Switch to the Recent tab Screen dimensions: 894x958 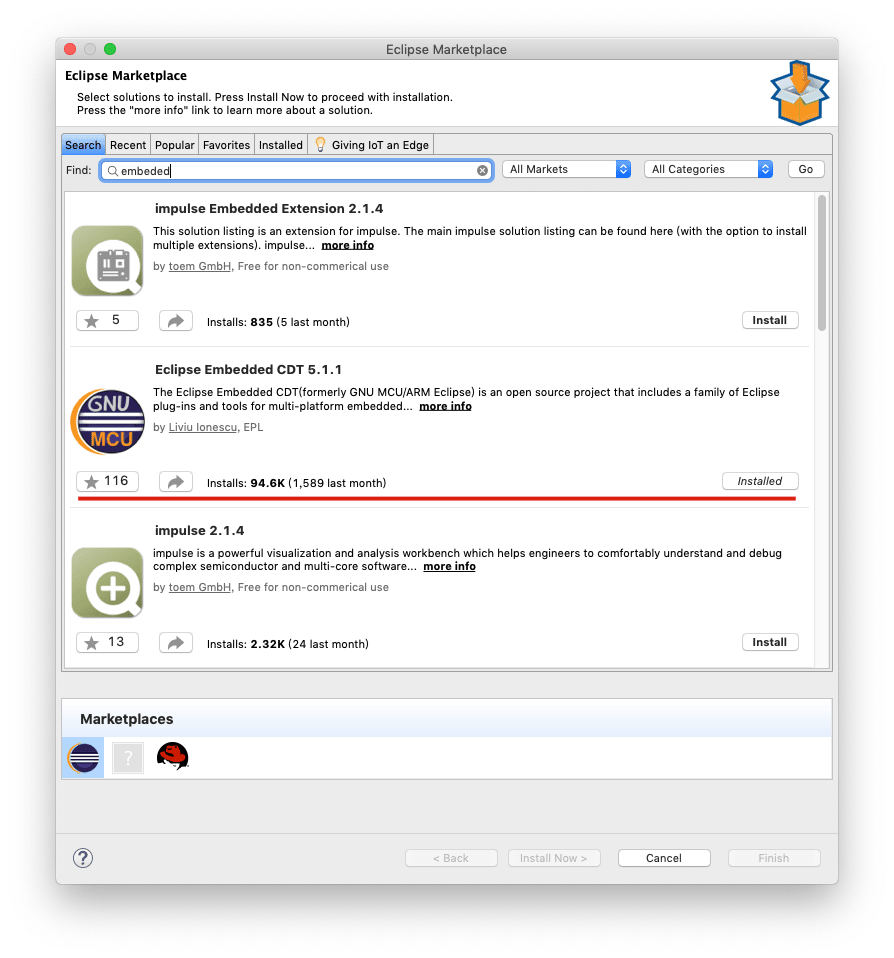coord(128,145)
